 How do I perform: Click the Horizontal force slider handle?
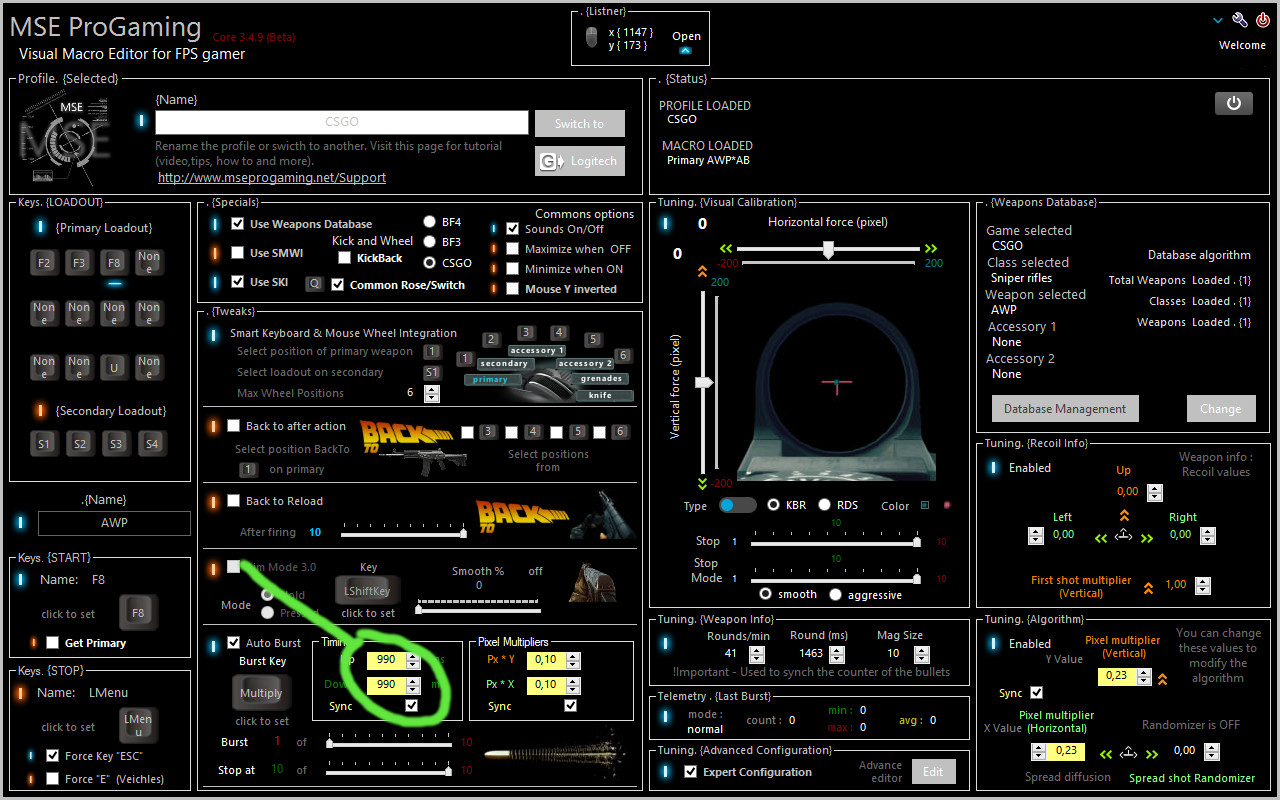pos(828,249)
